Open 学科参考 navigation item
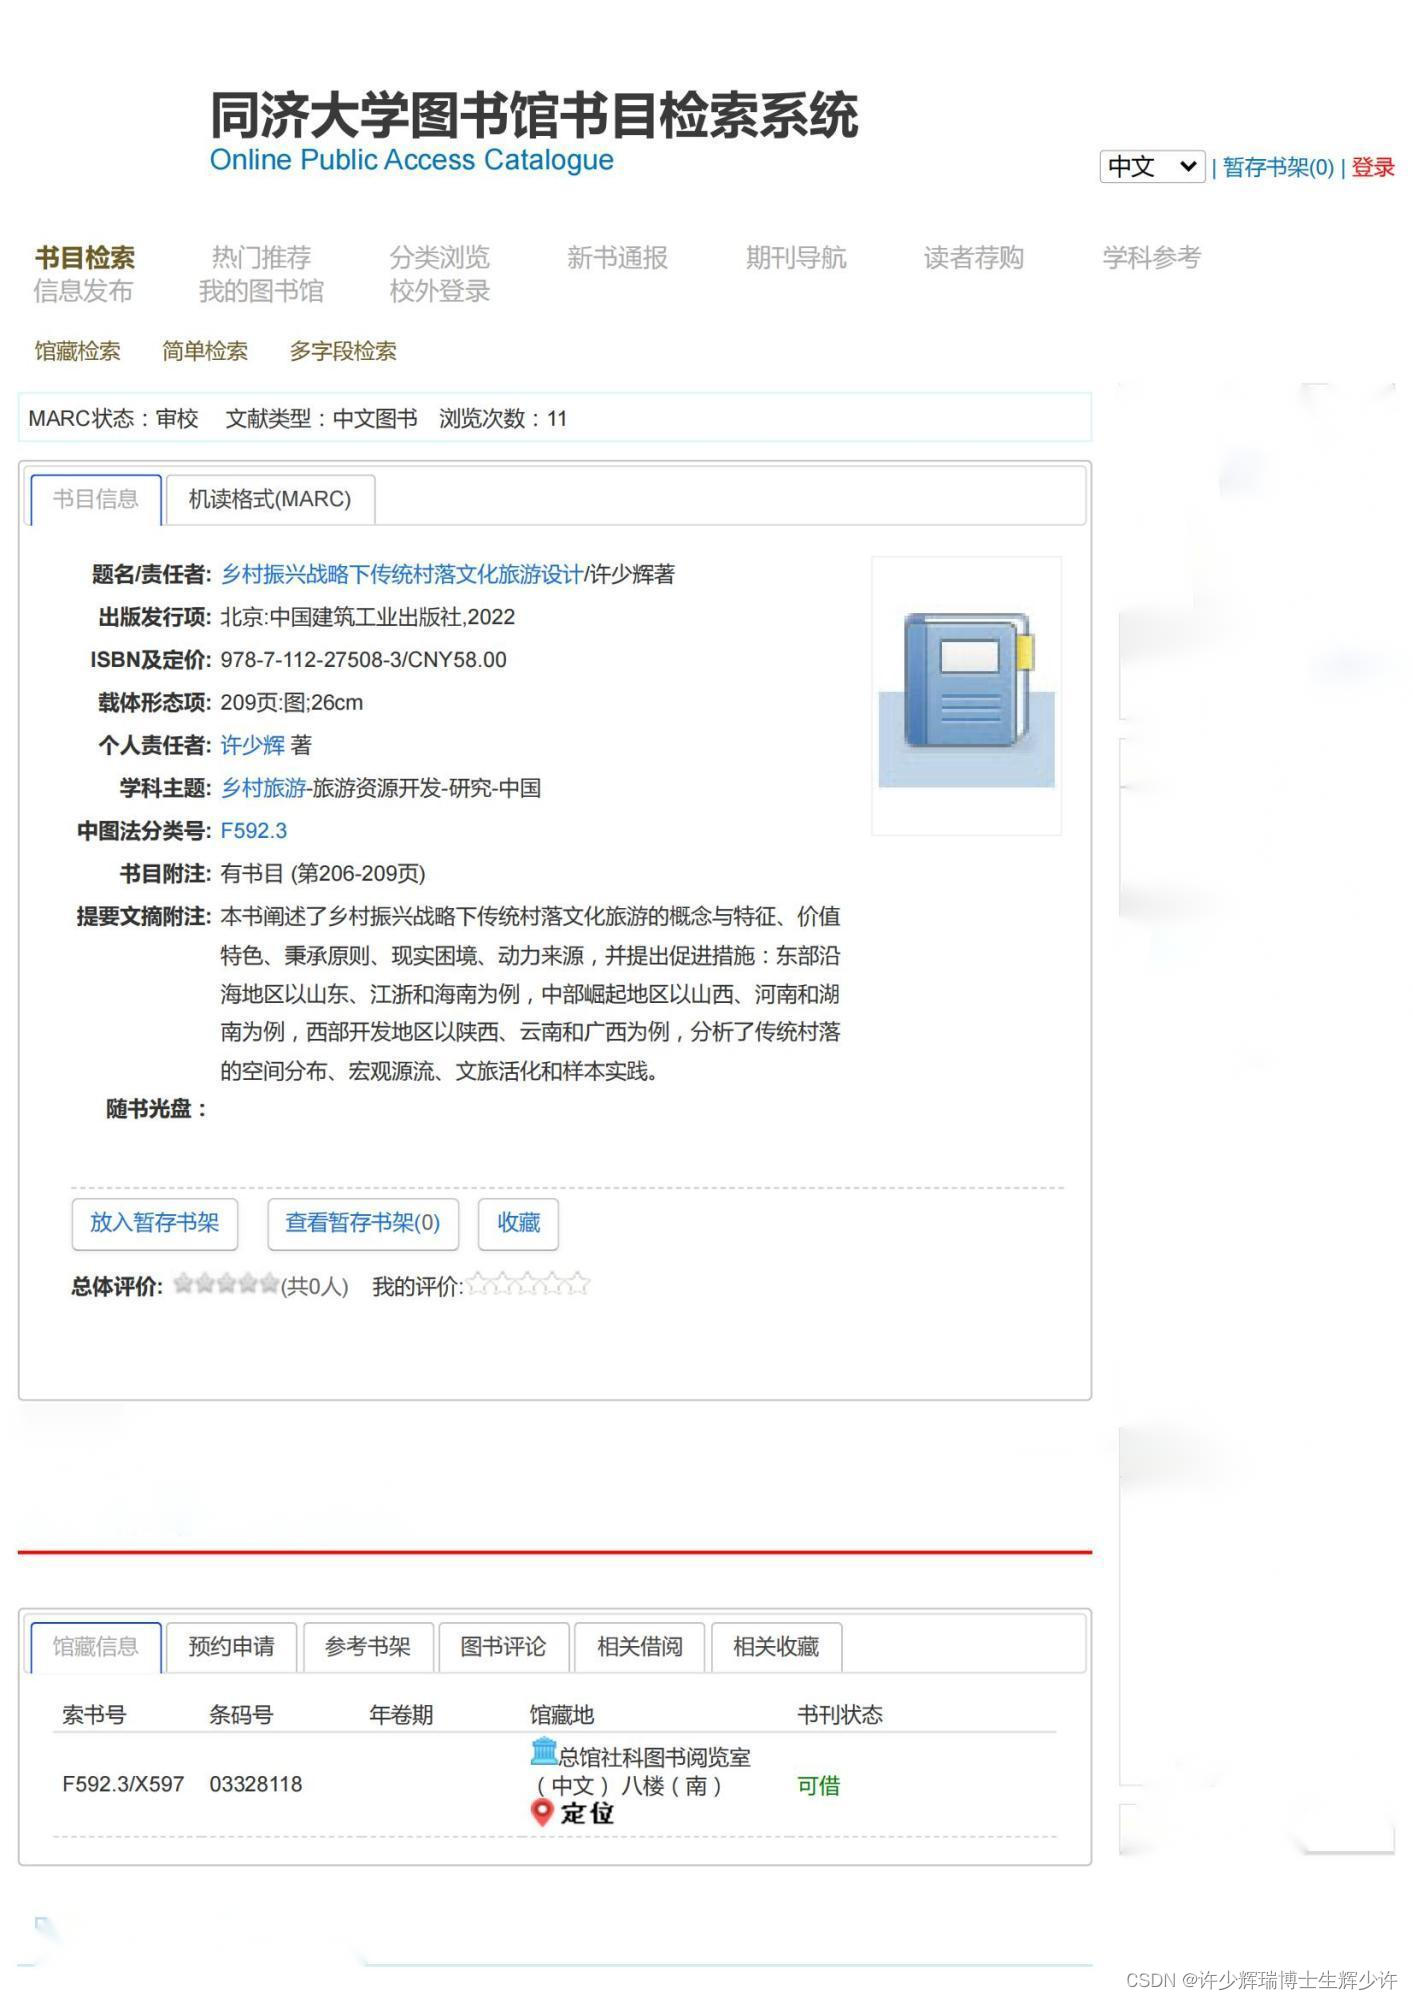This screenshot has height=2000, width=1413. point(1152,258)
